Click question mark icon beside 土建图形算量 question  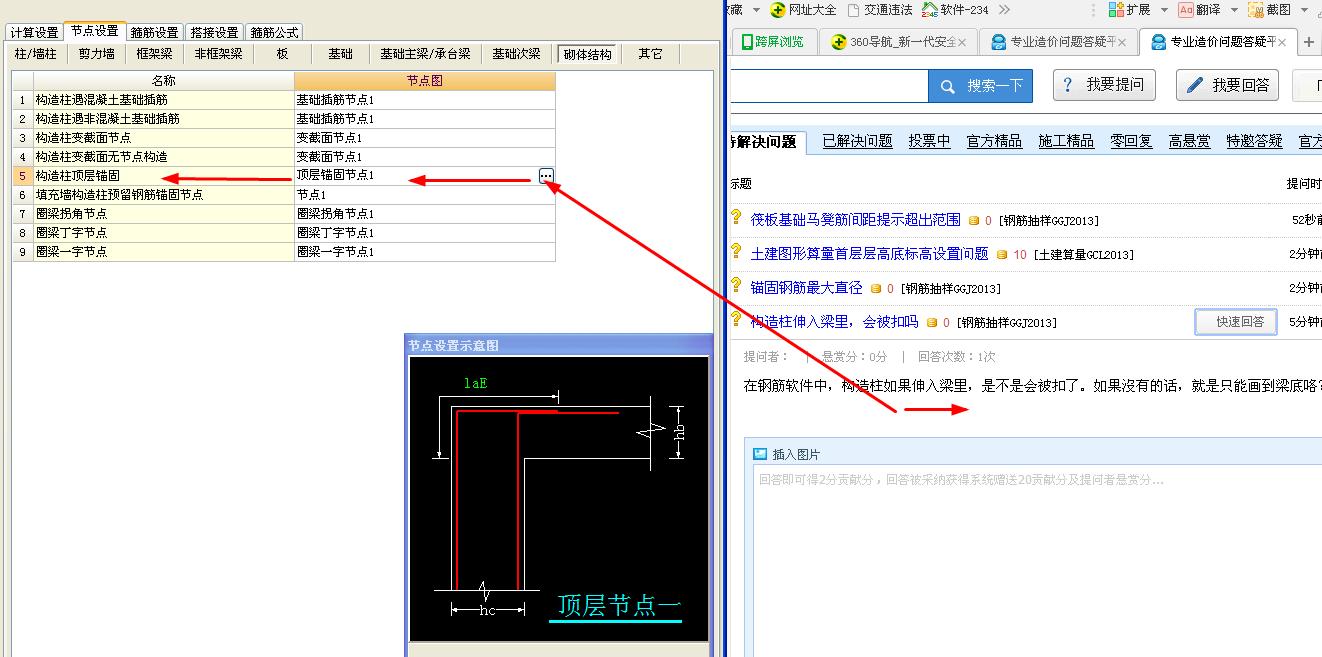click(x=737, y=252)
